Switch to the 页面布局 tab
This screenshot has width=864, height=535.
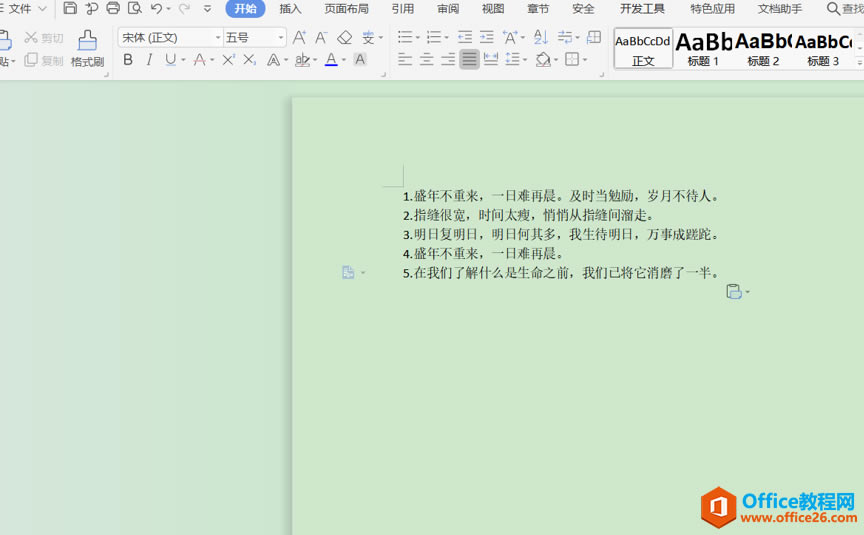pyautogui.click(x=347, y=9)
